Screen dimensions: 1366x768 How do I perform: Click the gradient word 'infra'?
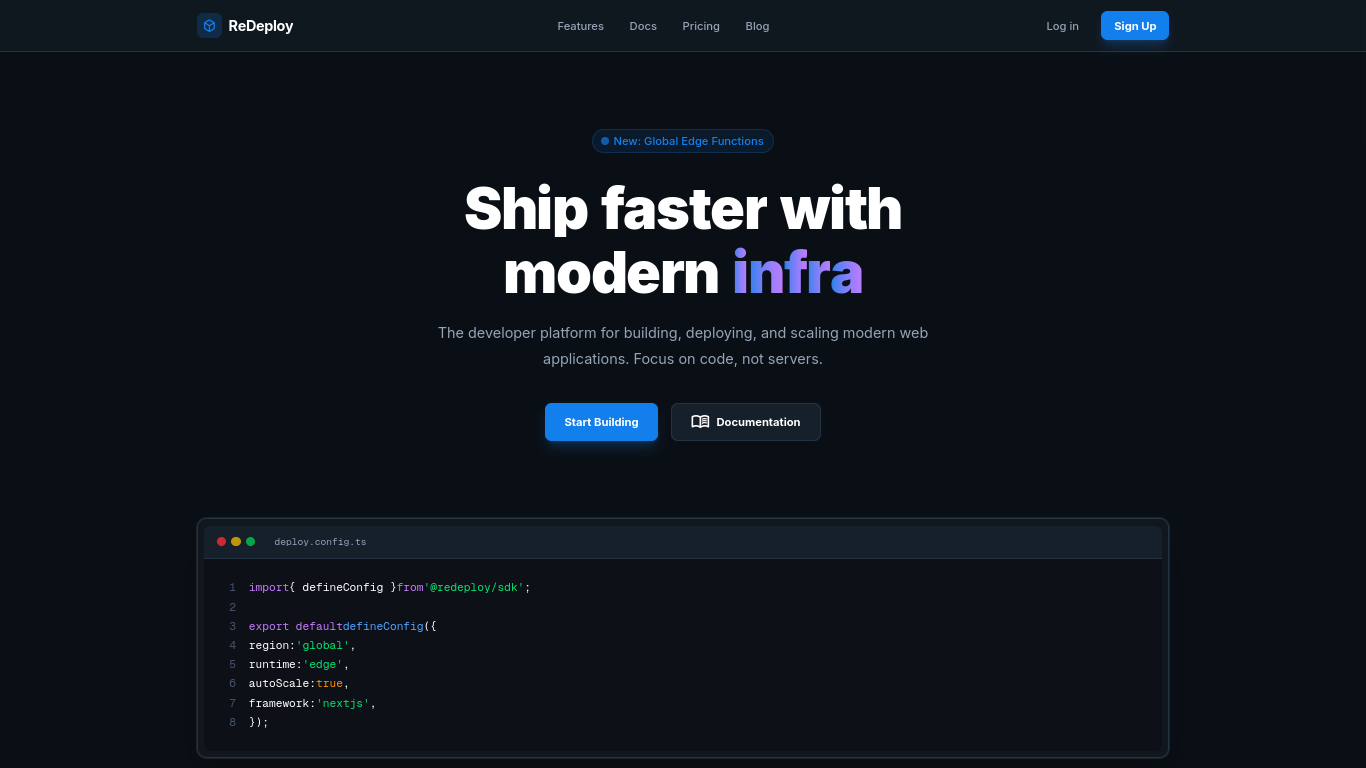(x=797, y=273)
